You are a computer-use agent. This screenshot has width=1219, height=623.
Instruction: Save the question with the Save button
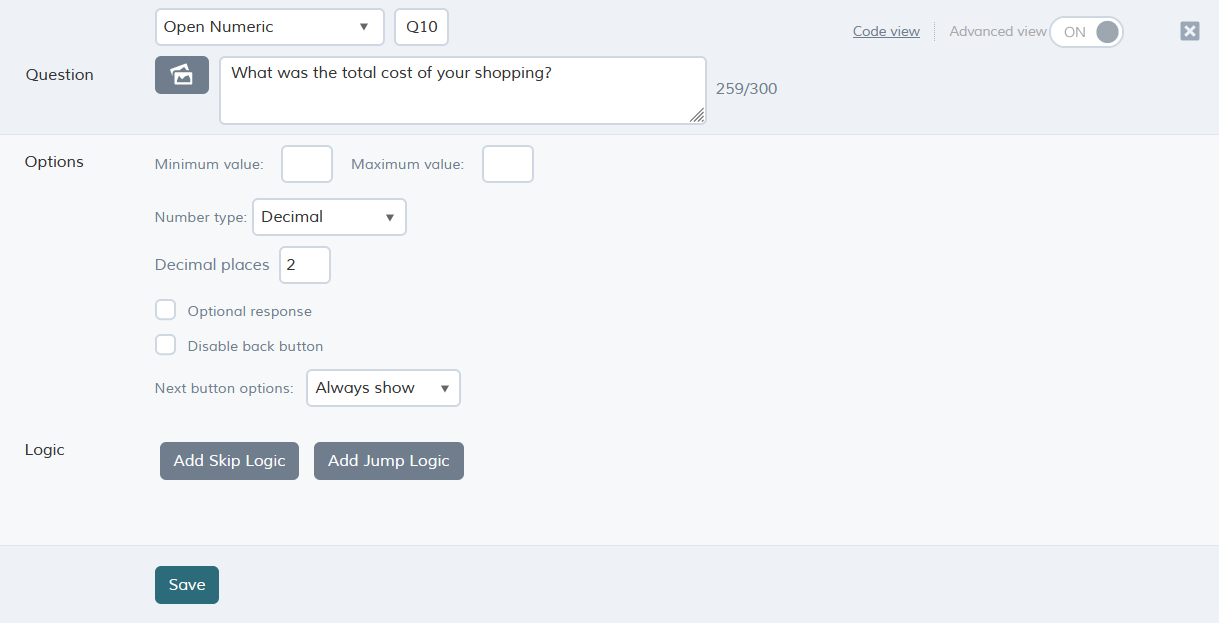[187, 585]
